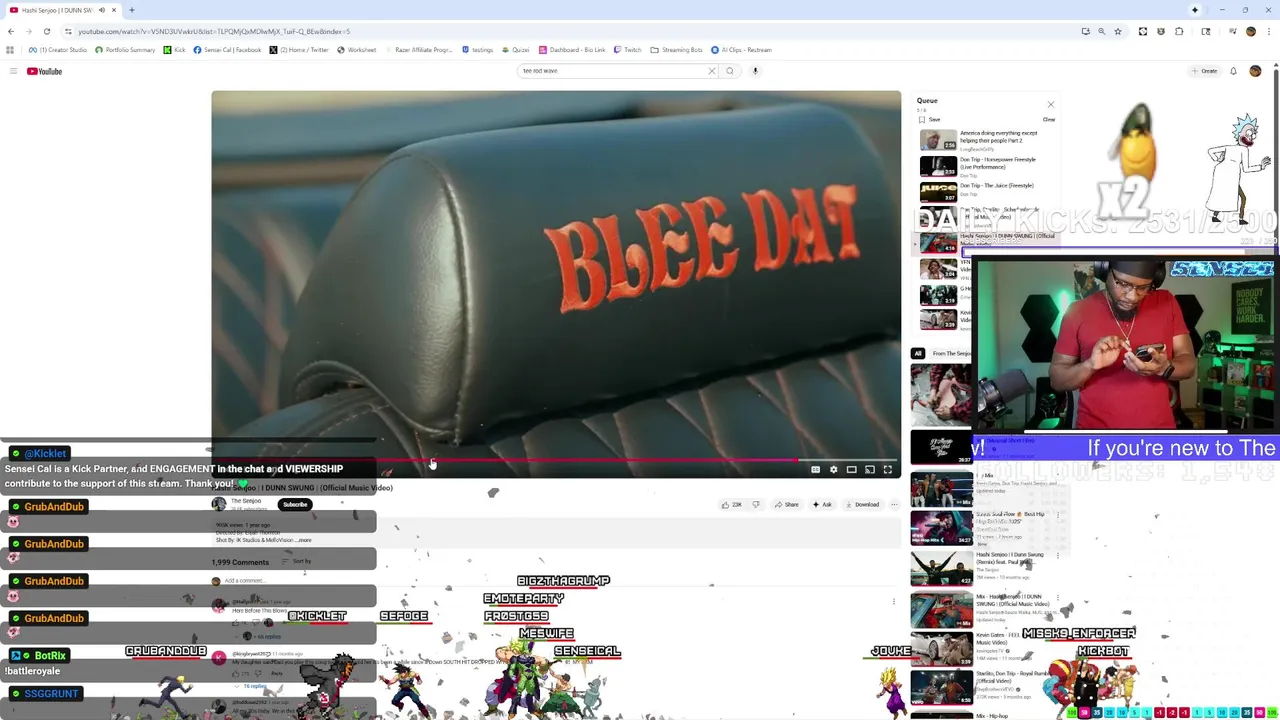
Task: Go back with the browser back arrow
Action: [10, 31]
